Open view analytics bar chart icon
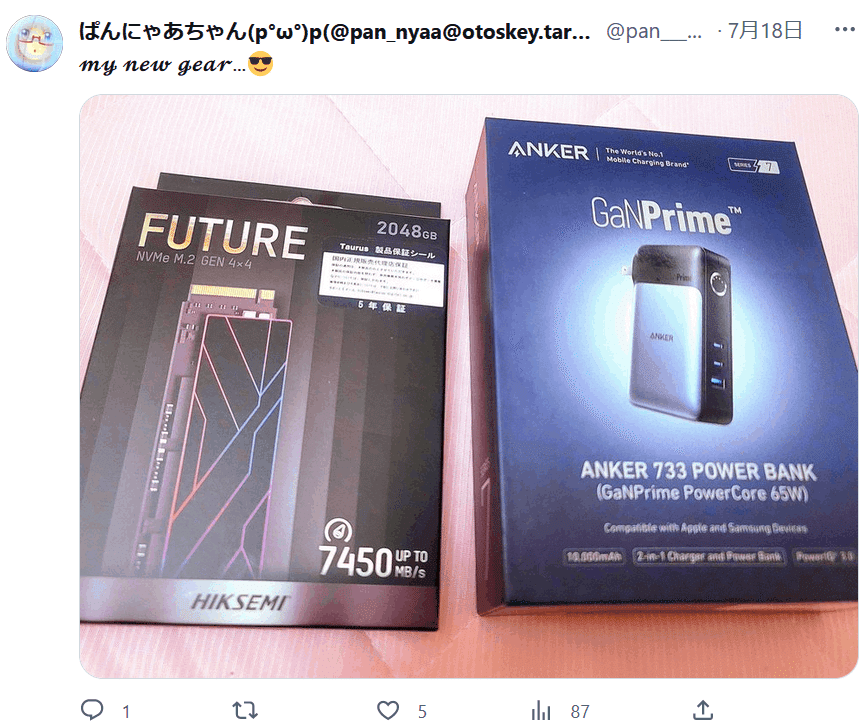The width and height of the screenshot is (864, 725). 541,710
